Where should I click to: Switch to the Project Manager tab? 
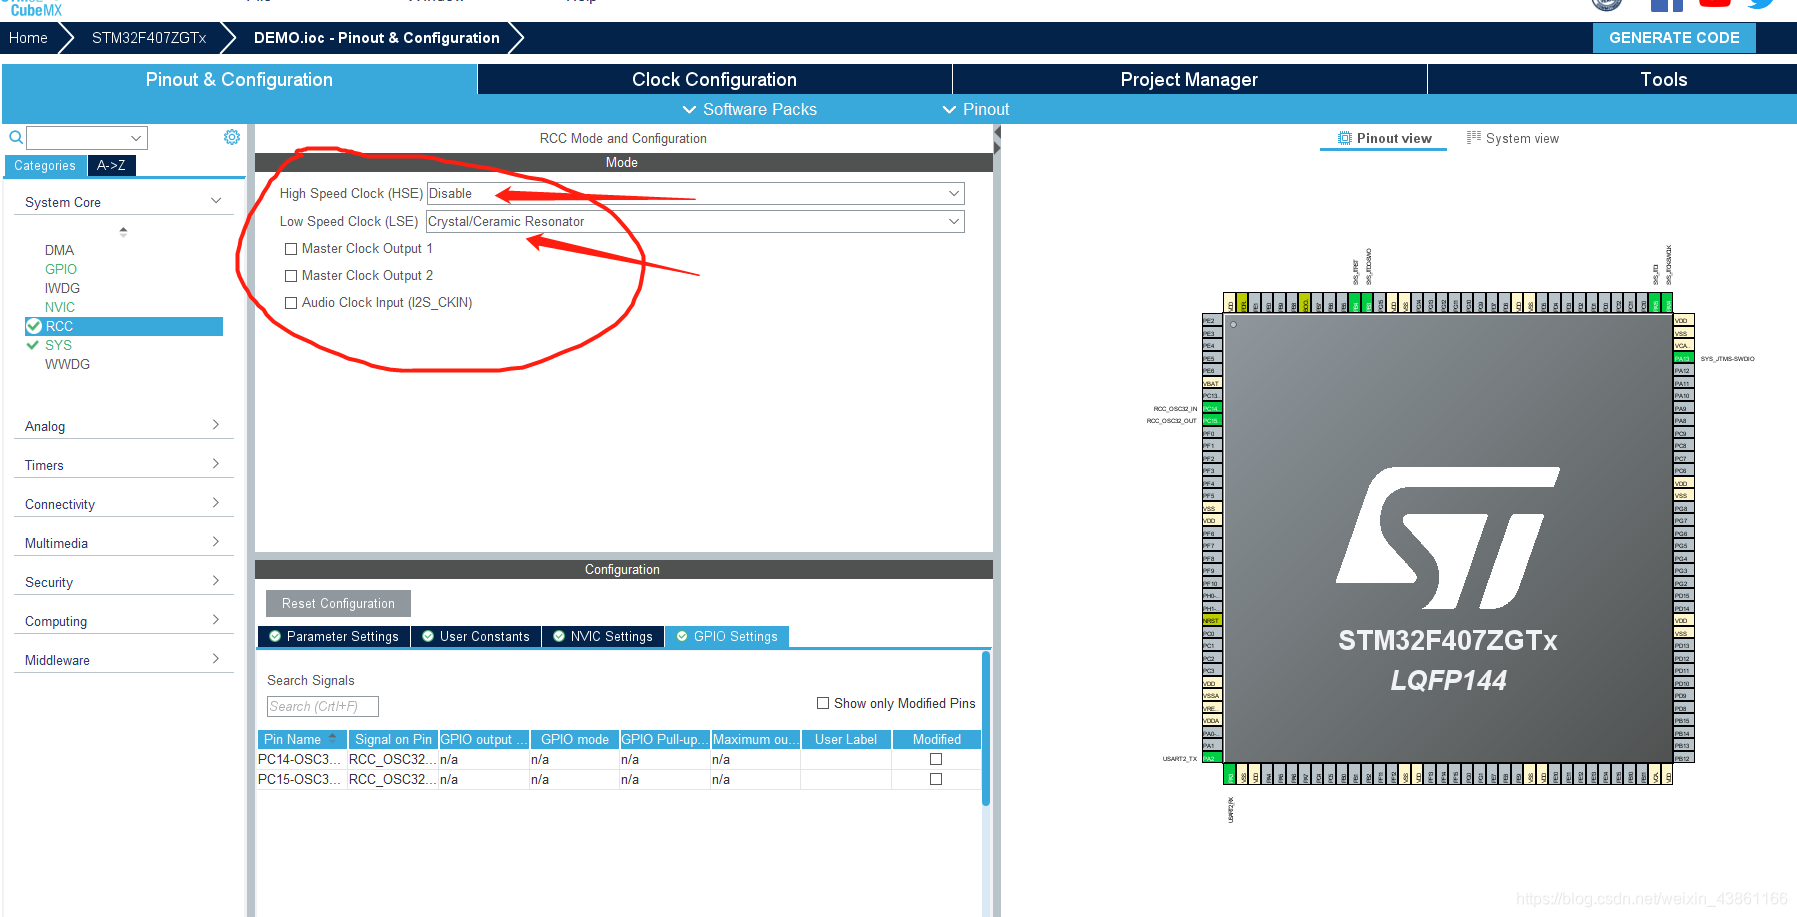(x=1189, y=79)
